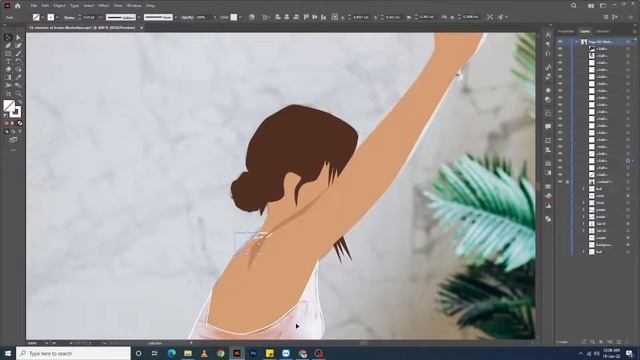The width and height of the screenshot is (640, 360).
Task: Click the large Stroke box in toolbar
Action: click(16, 112)
